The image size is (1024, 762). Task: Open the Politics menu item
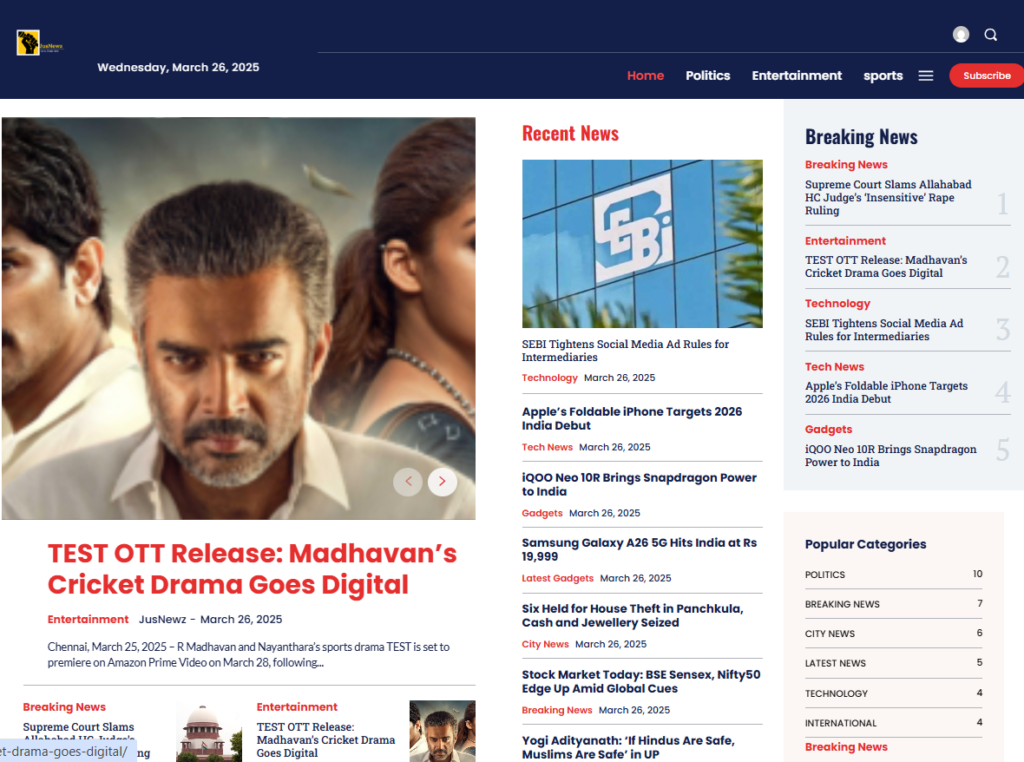708,76
